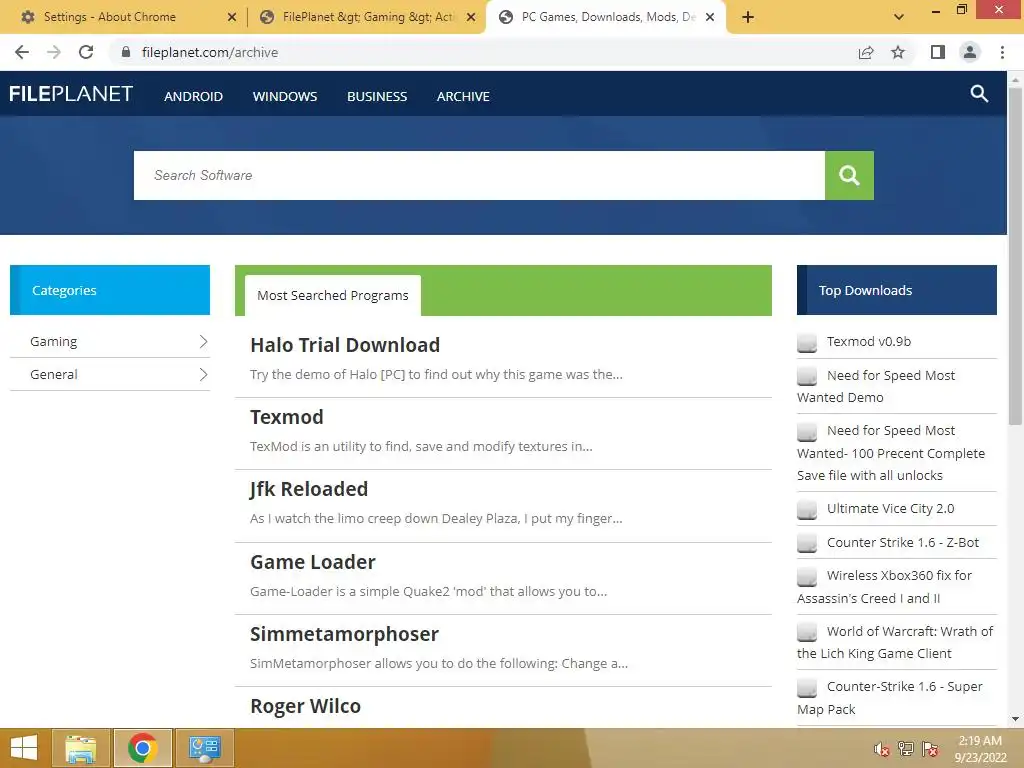Click Ultimate Vice City 2.0 thumbnail icon
Image resolution: width=1024 pixels, height=768 pixels.
coord(807,509)
